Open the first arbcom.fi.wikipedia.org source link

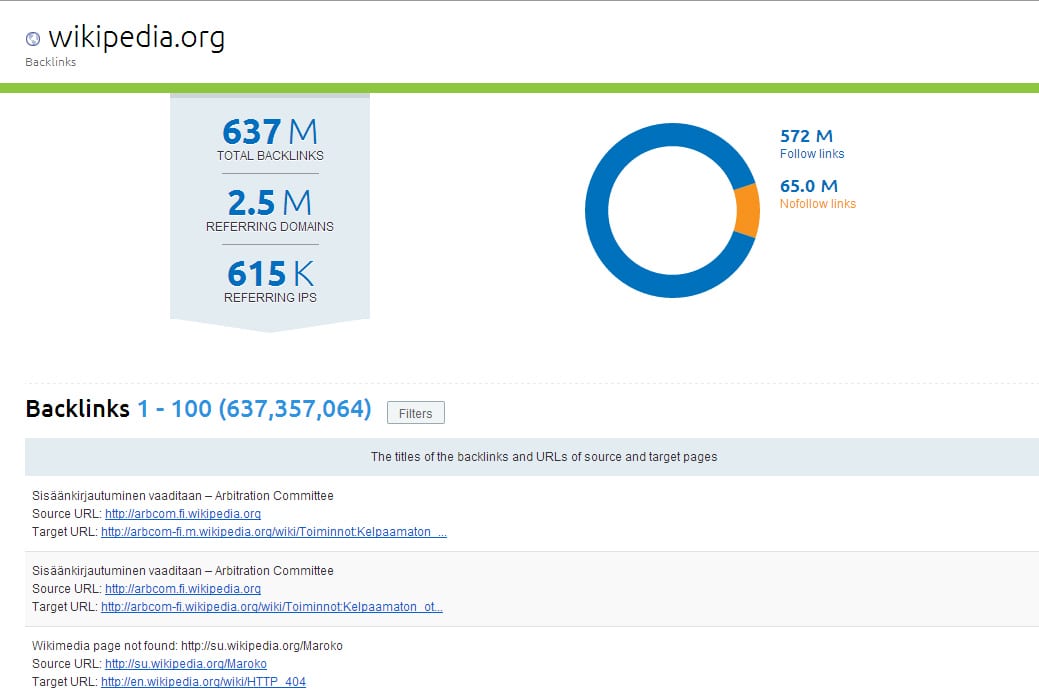[x=183, y=514]
